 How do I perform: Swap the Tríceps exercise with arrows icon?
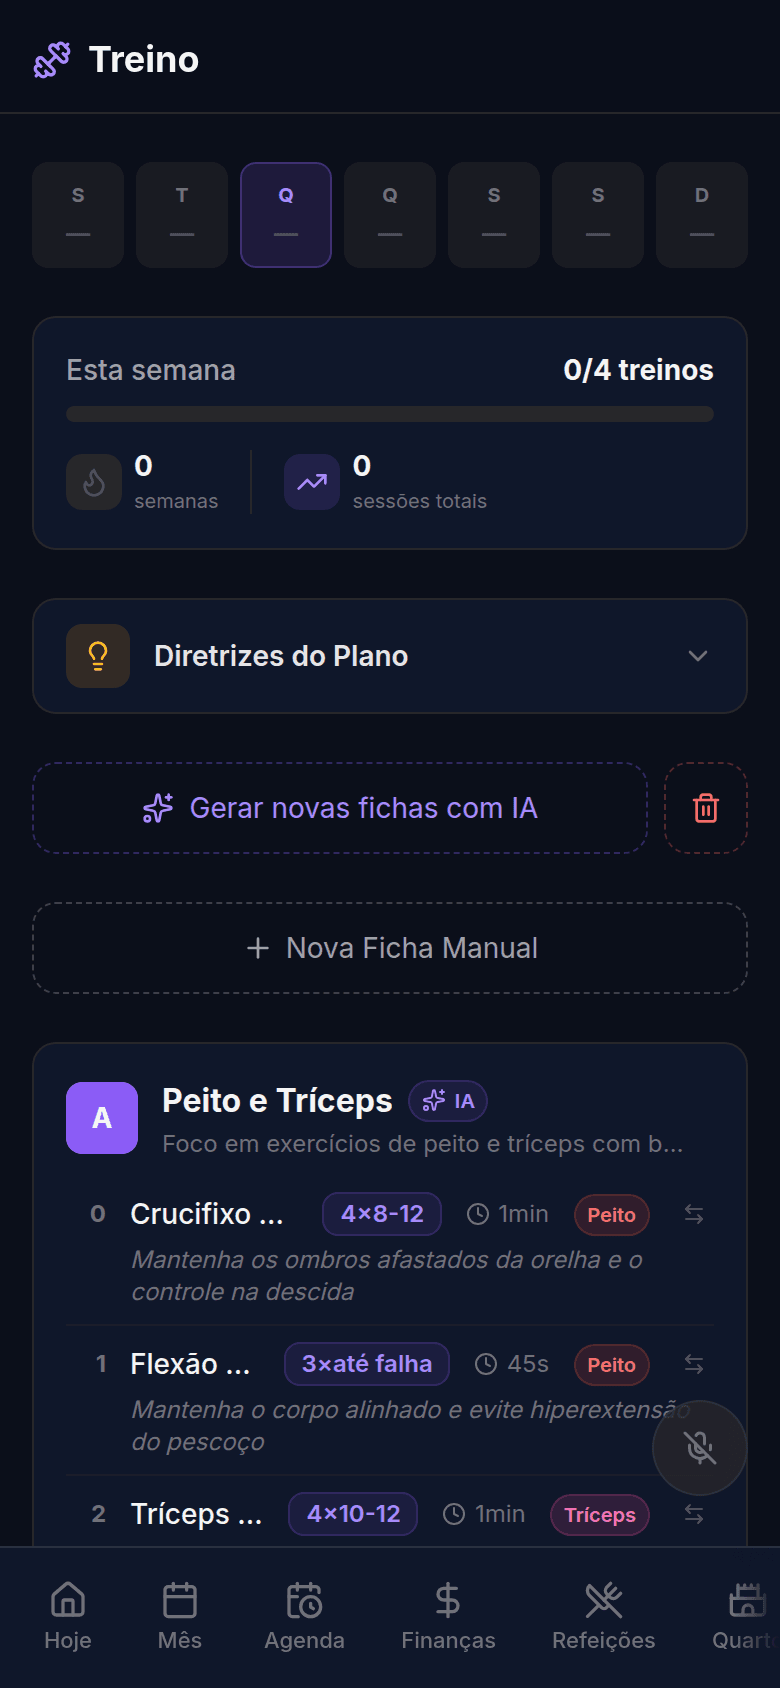tap(694, 1514)
